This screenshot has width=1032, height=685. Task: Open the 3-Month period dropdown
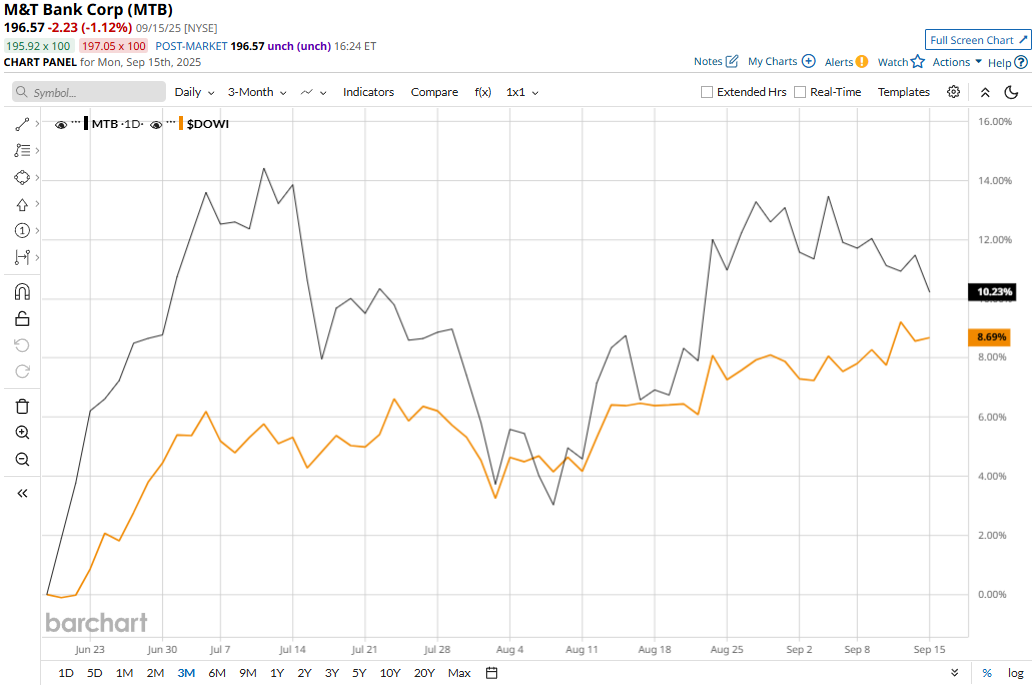(x=257, y=92)
